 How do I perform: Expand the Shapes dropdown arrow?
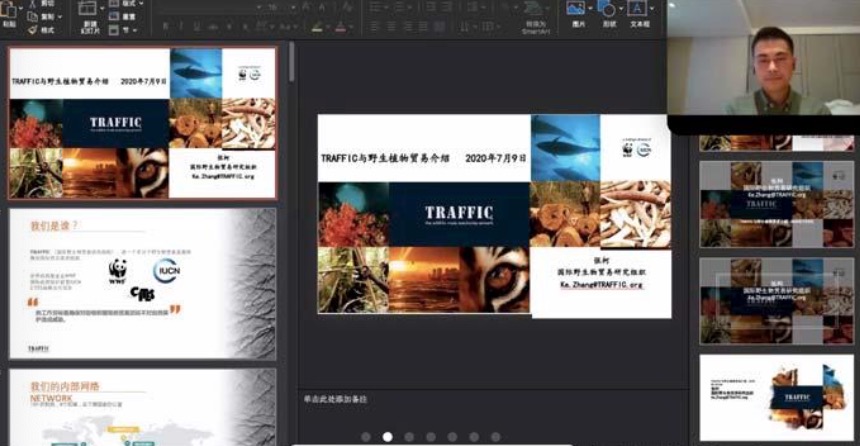coord(621,9)
